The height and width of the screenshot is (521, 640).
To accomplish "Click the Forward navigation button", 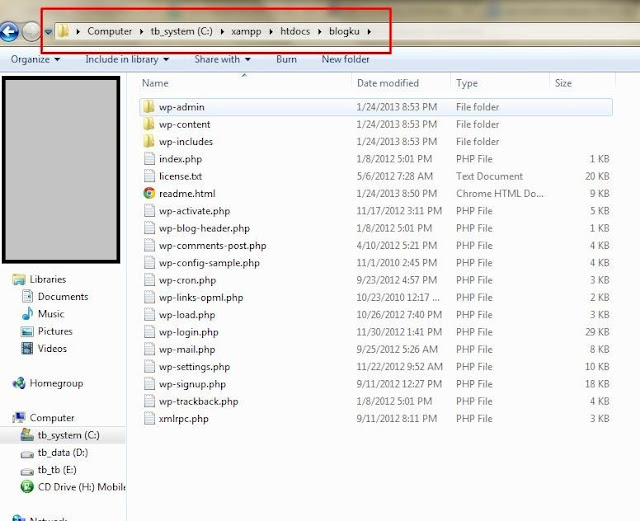I will (31, 31).
